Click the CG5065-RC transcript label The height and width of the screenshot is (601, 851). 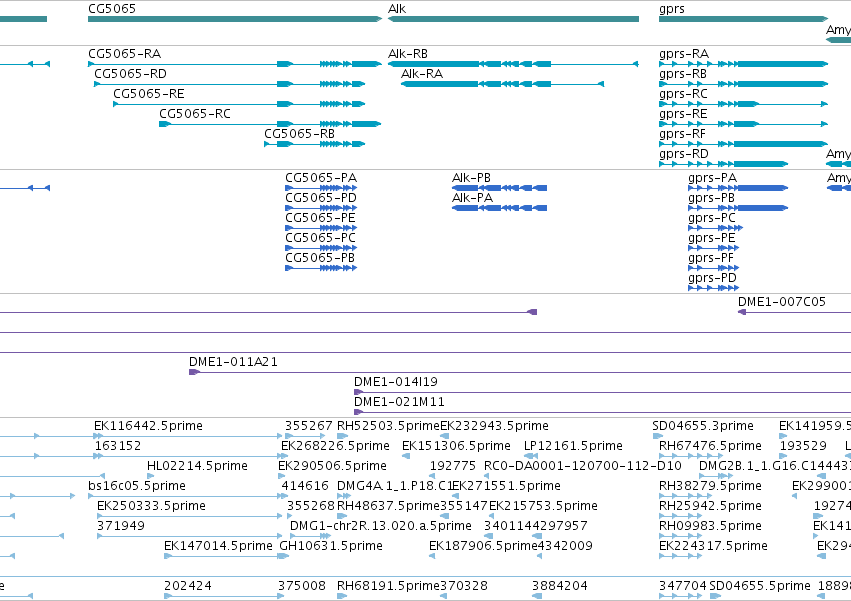195,114
